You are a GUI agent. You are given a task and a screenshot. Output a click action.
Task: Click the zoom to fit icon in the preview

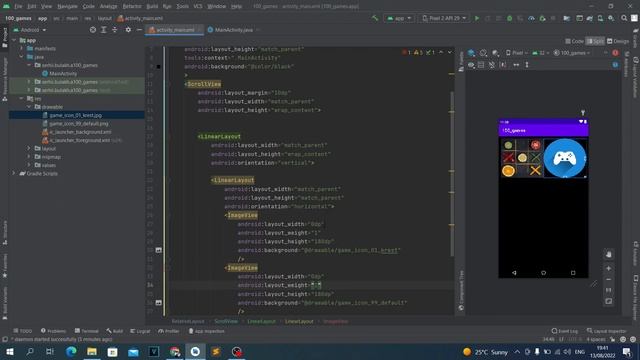(x=609, y=301)
